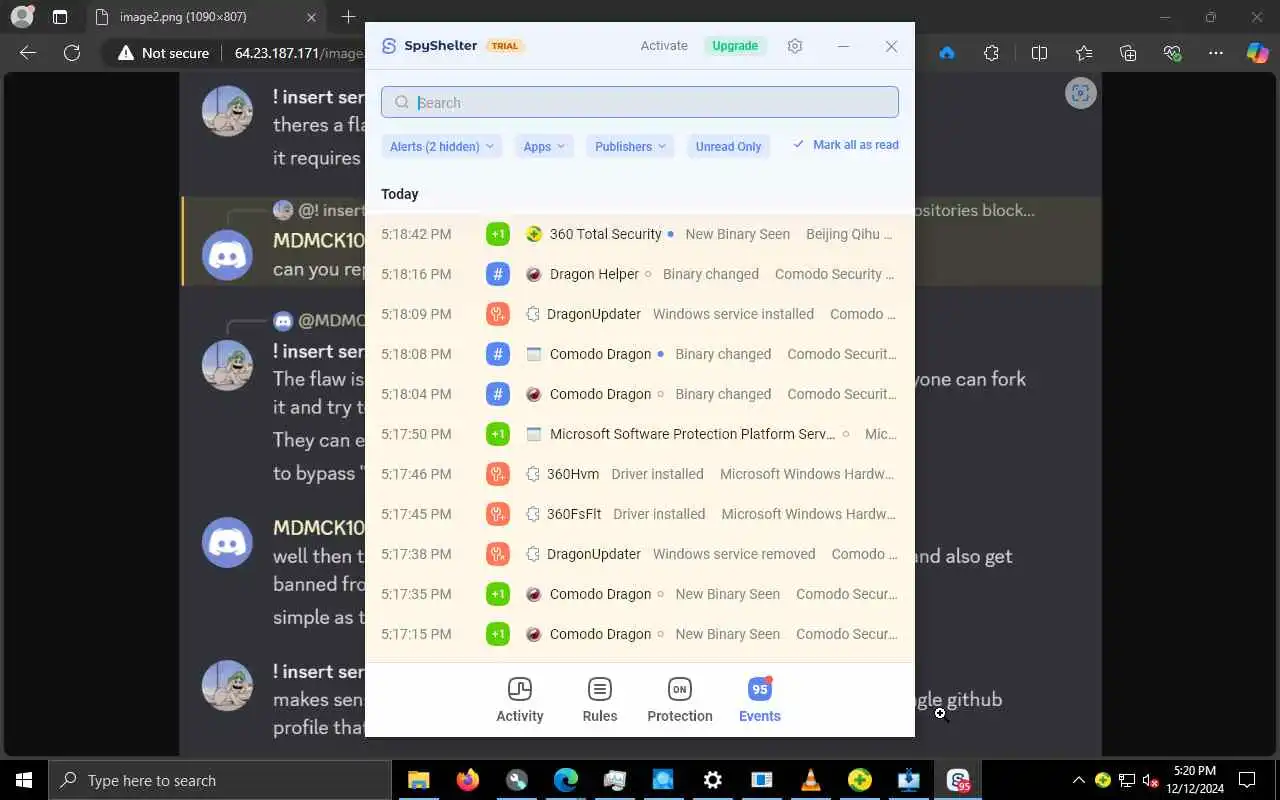Click the orange badge on 5:18:09 PM DragonUpdater row

click(x=498, y=314)
